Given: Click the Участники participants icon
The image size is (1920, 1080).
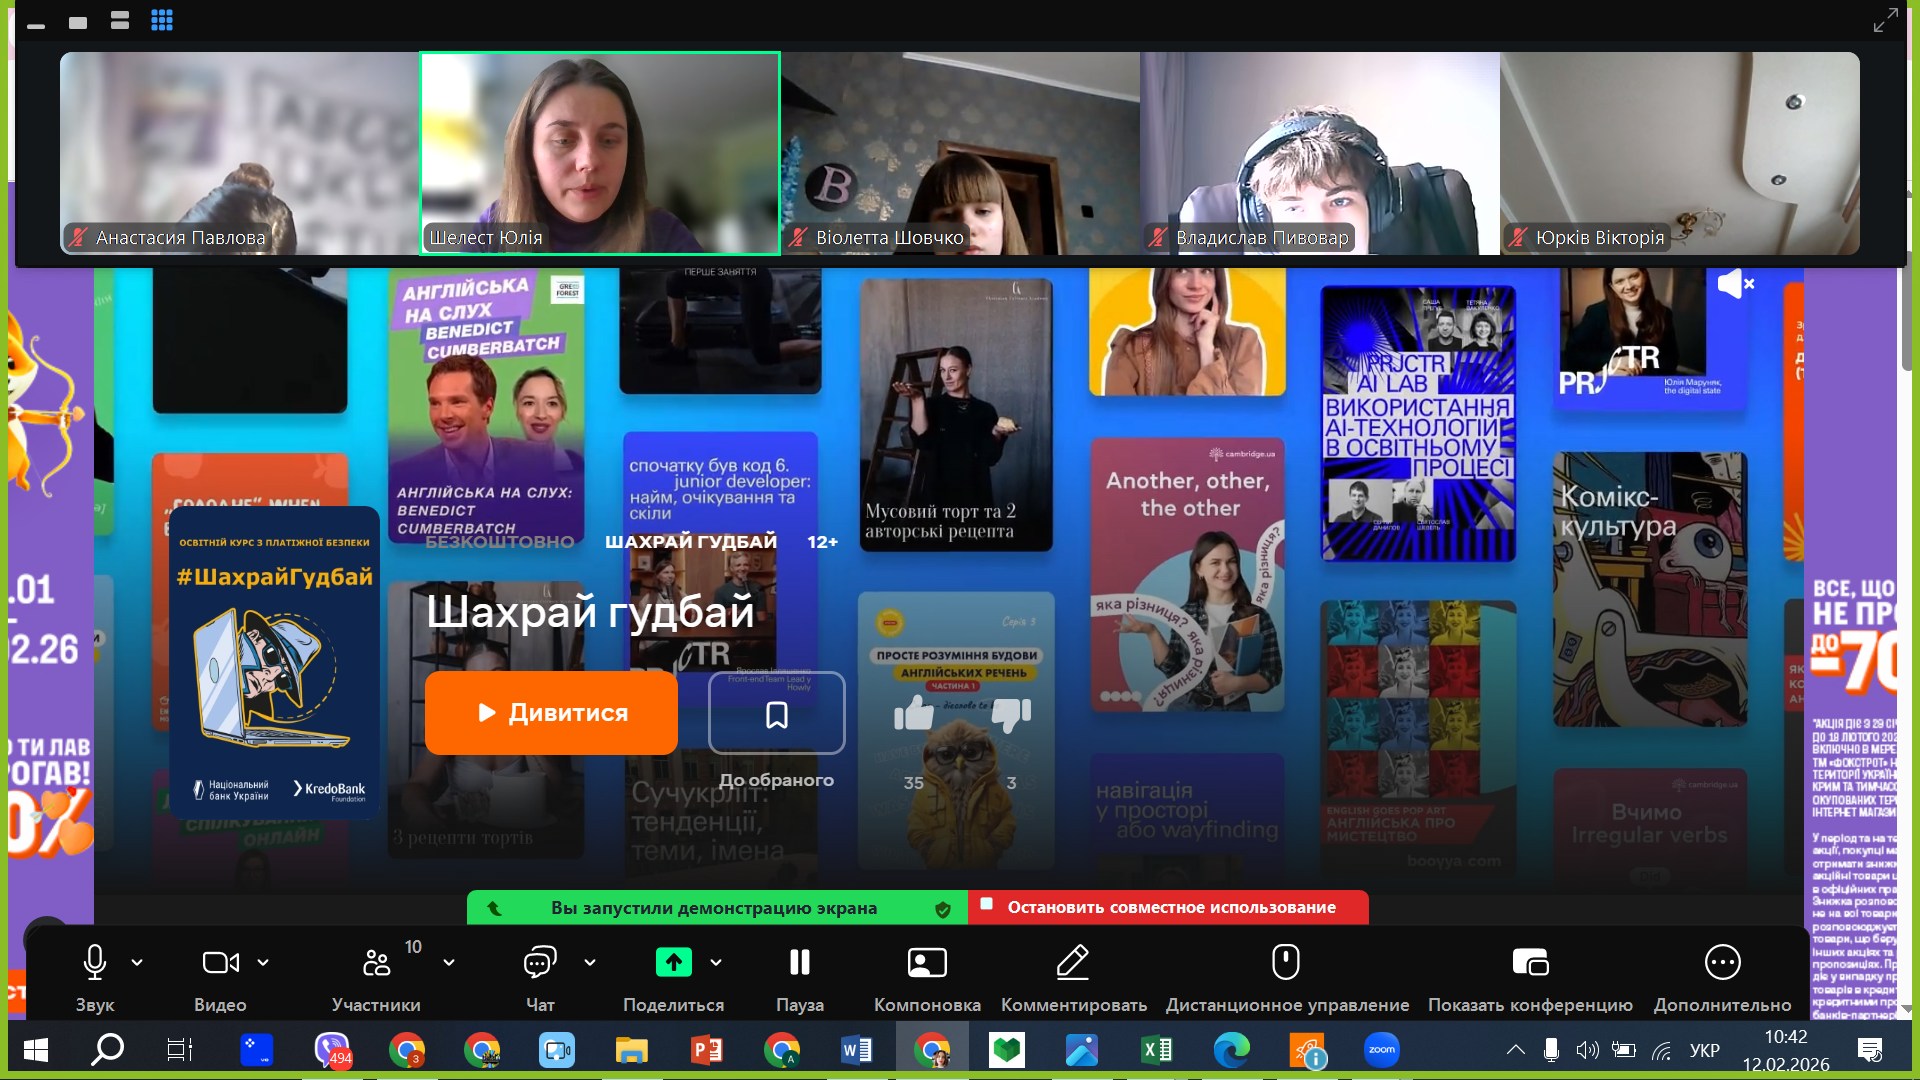Looking at the screenshot, I should point(376,963).
